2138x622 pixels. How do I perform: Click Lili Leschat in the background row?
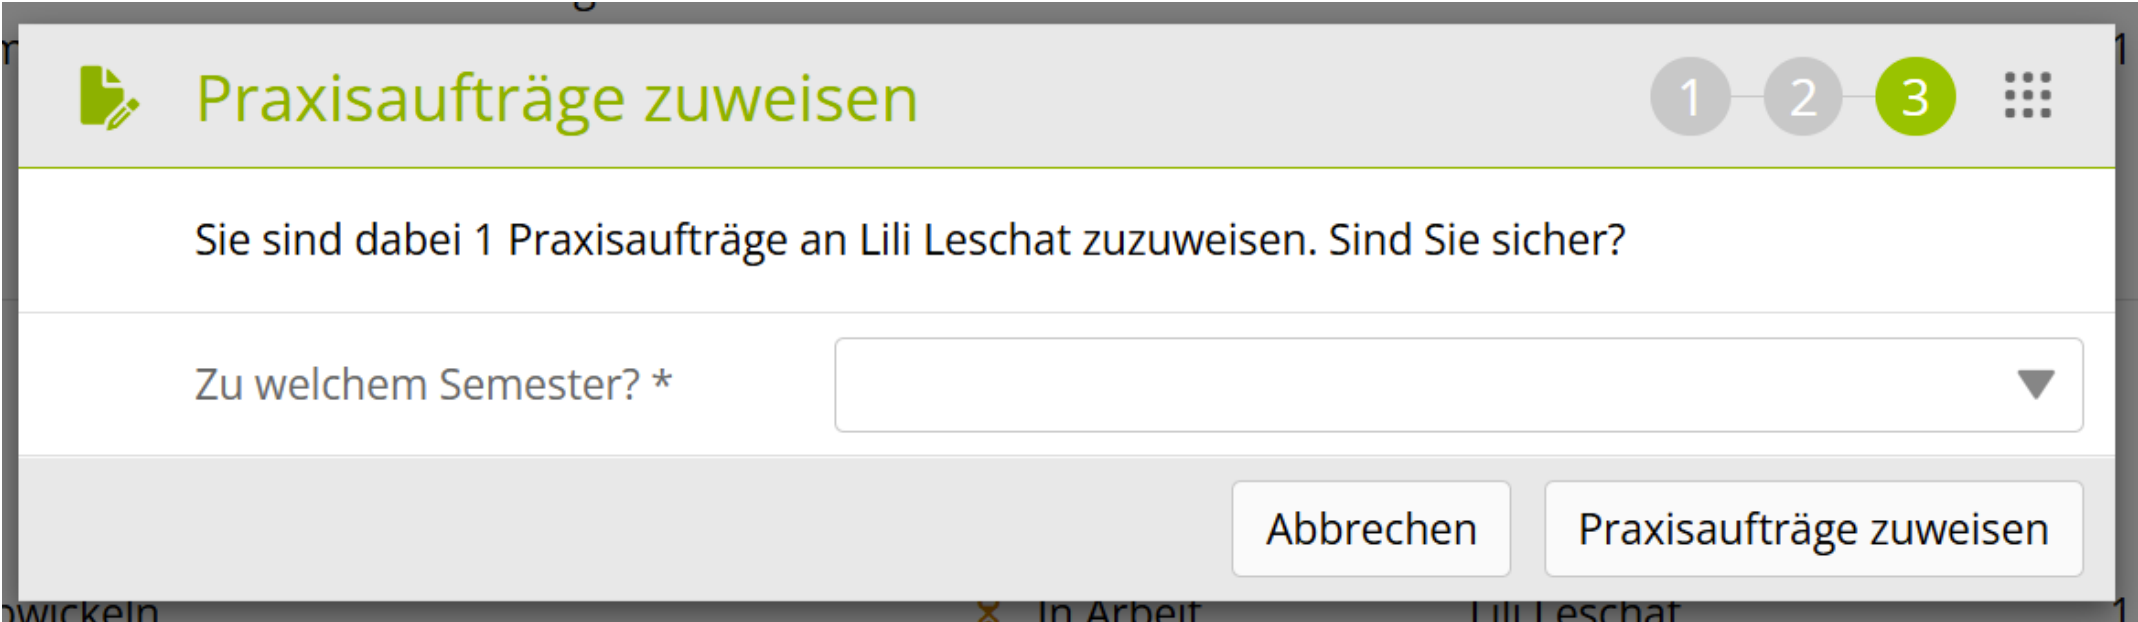pos(1574,611)
